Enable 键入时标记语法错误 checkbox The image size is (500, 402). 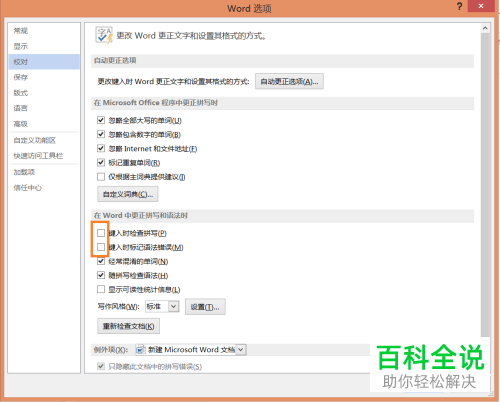[x=101, y=247]
